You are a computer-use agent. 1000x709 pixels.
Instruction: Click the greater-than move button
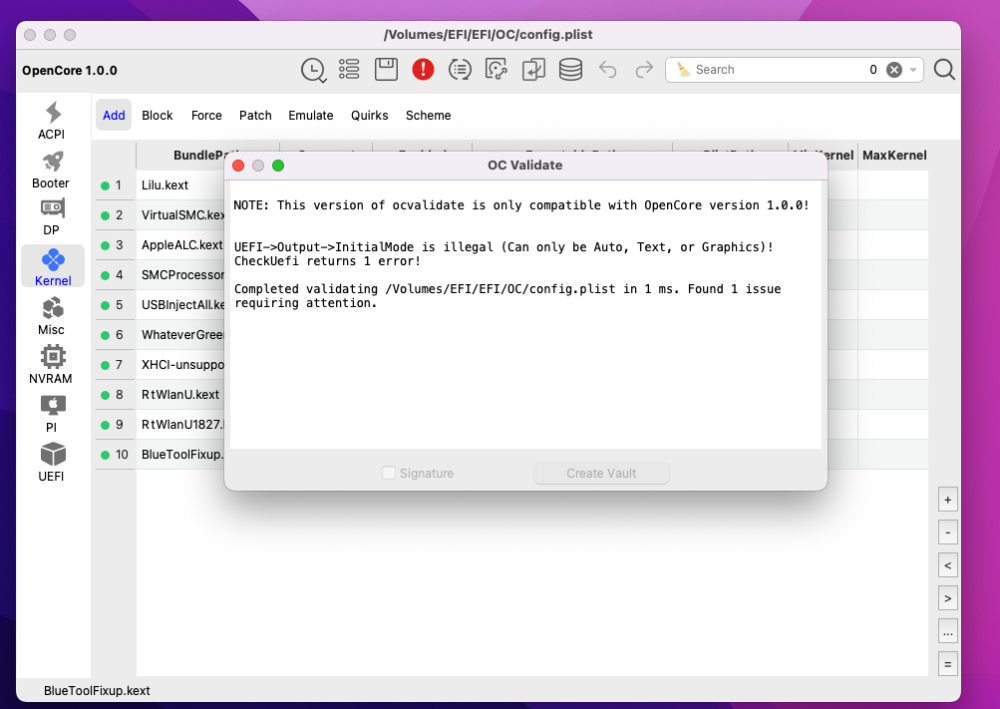pos(948,599)
